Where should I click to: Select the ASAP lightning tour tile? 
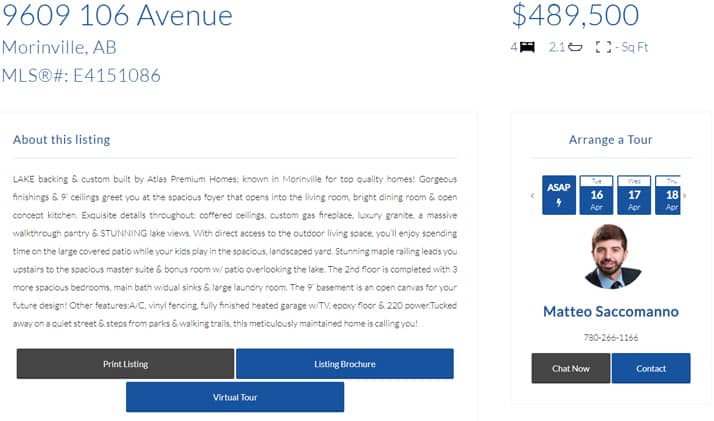click(x=559, y=195)
